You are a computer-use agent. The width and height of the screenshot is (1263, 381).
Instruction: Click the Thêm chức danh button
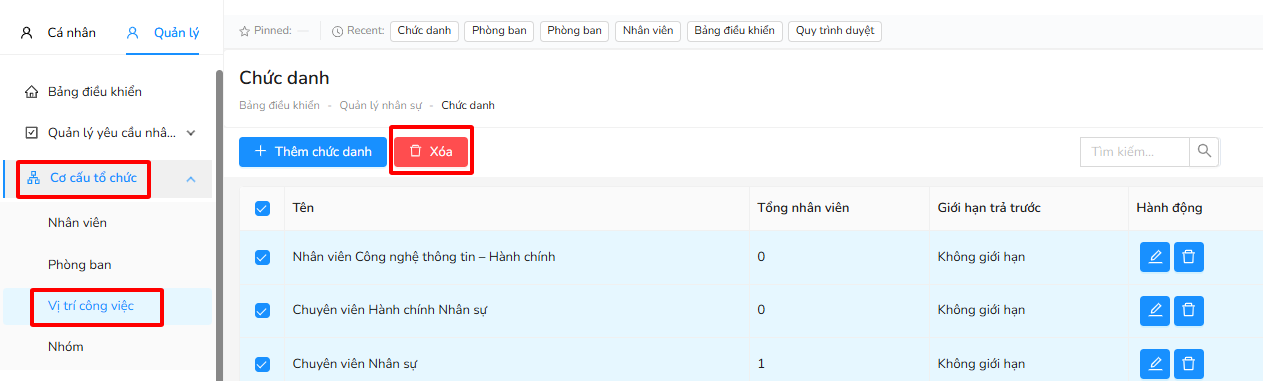(313, 152)
